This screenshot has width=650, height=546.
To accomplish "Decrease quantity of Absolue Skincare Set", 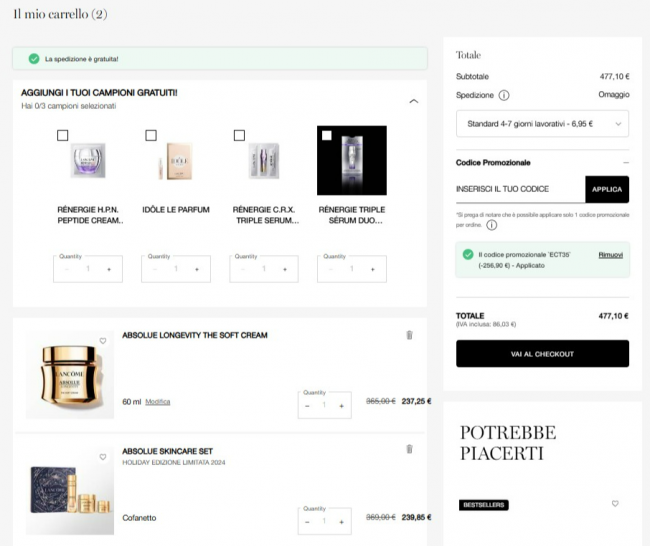I will tap(308, 521).
